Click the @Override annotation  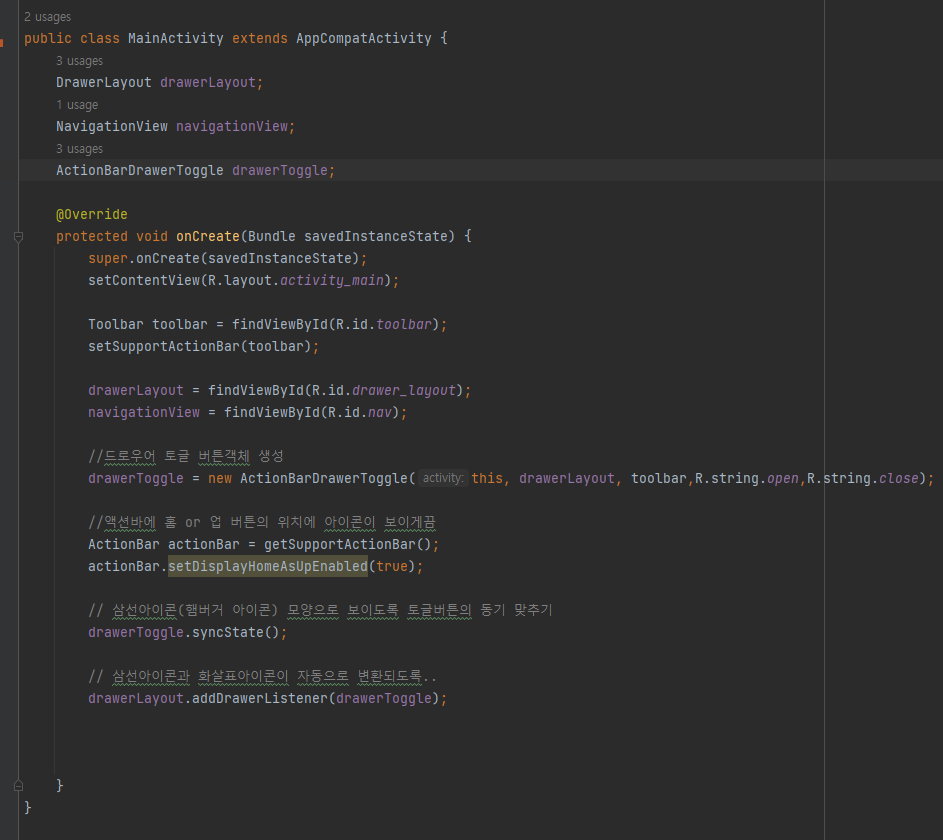coord(91,215)
